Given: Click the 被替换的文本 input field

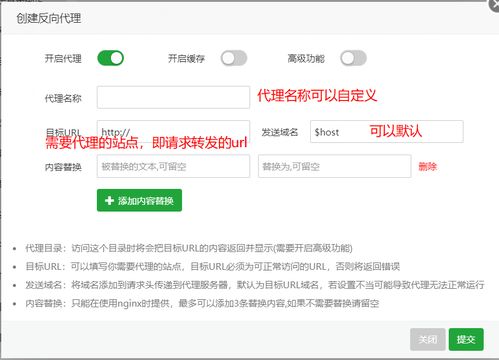Looking at the screenshot, I should [173, 166].
